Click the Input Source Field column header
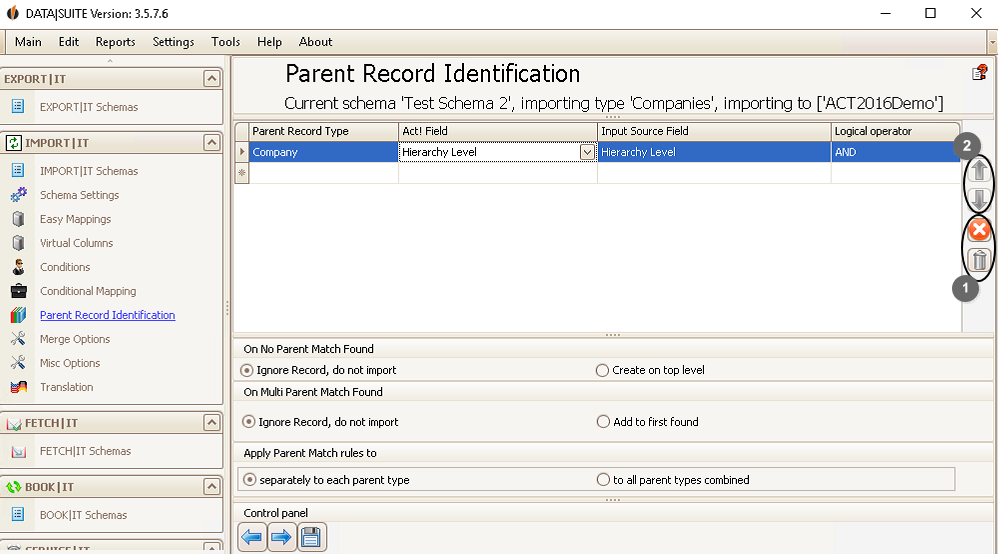This screenshot has width=998, height=554. point(714,131)
